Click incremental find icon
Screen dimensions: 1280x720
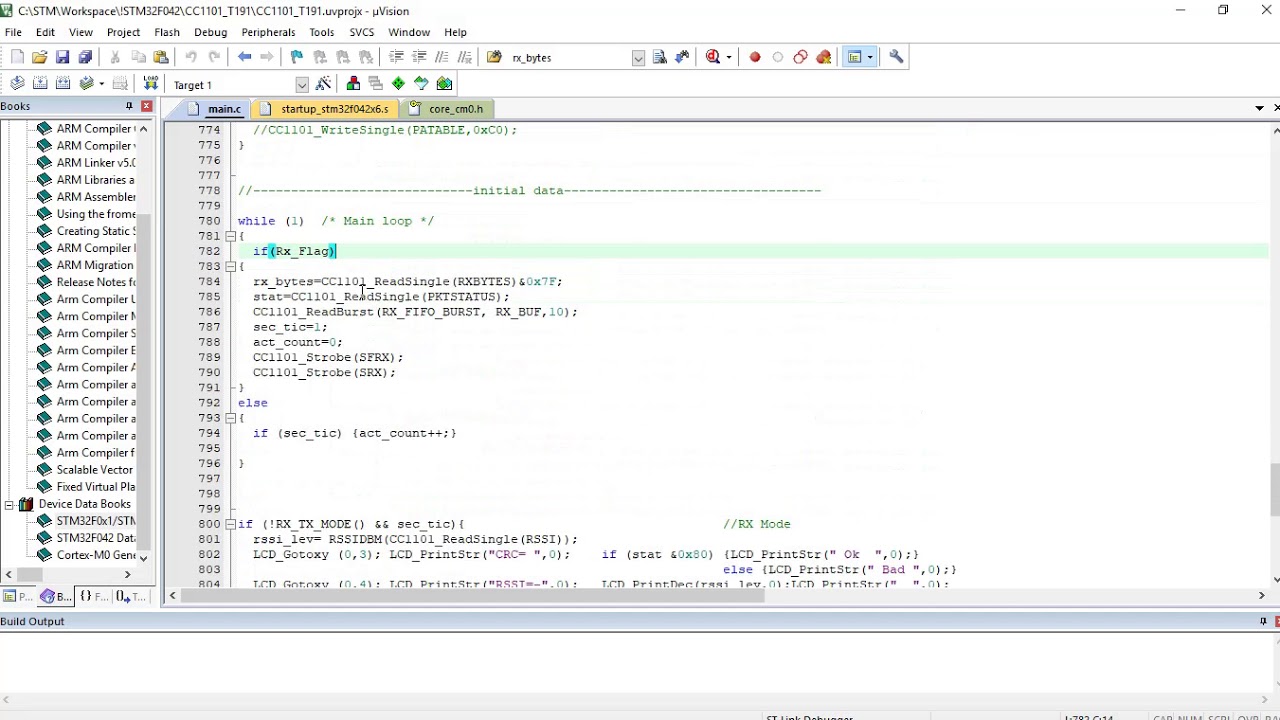pyautogui.click(x=683, y=57)
